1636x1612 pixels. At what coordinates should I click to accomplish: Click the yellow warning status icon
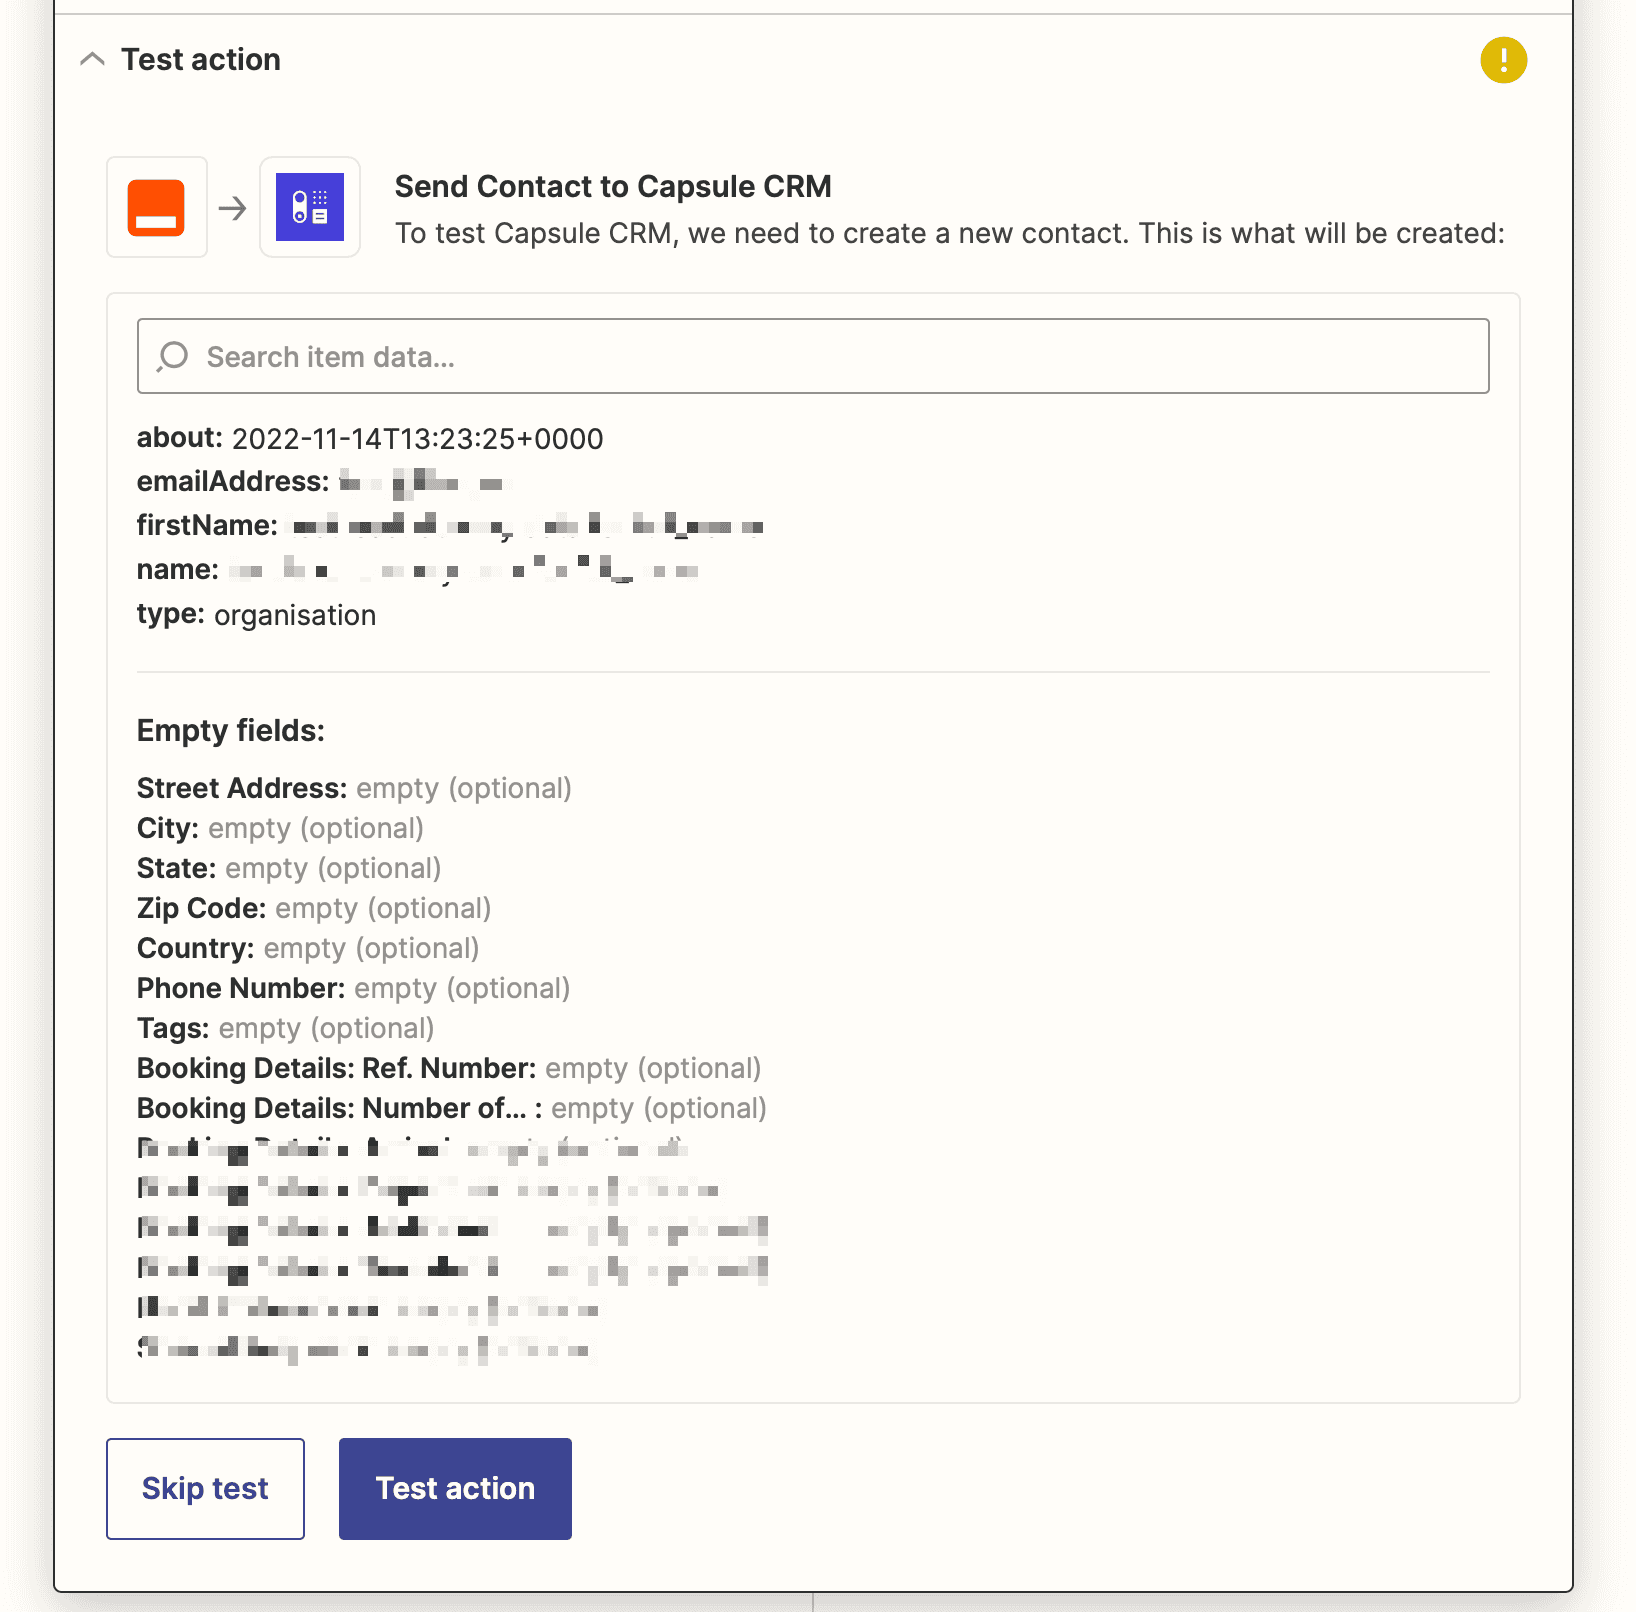[1503, 60]
